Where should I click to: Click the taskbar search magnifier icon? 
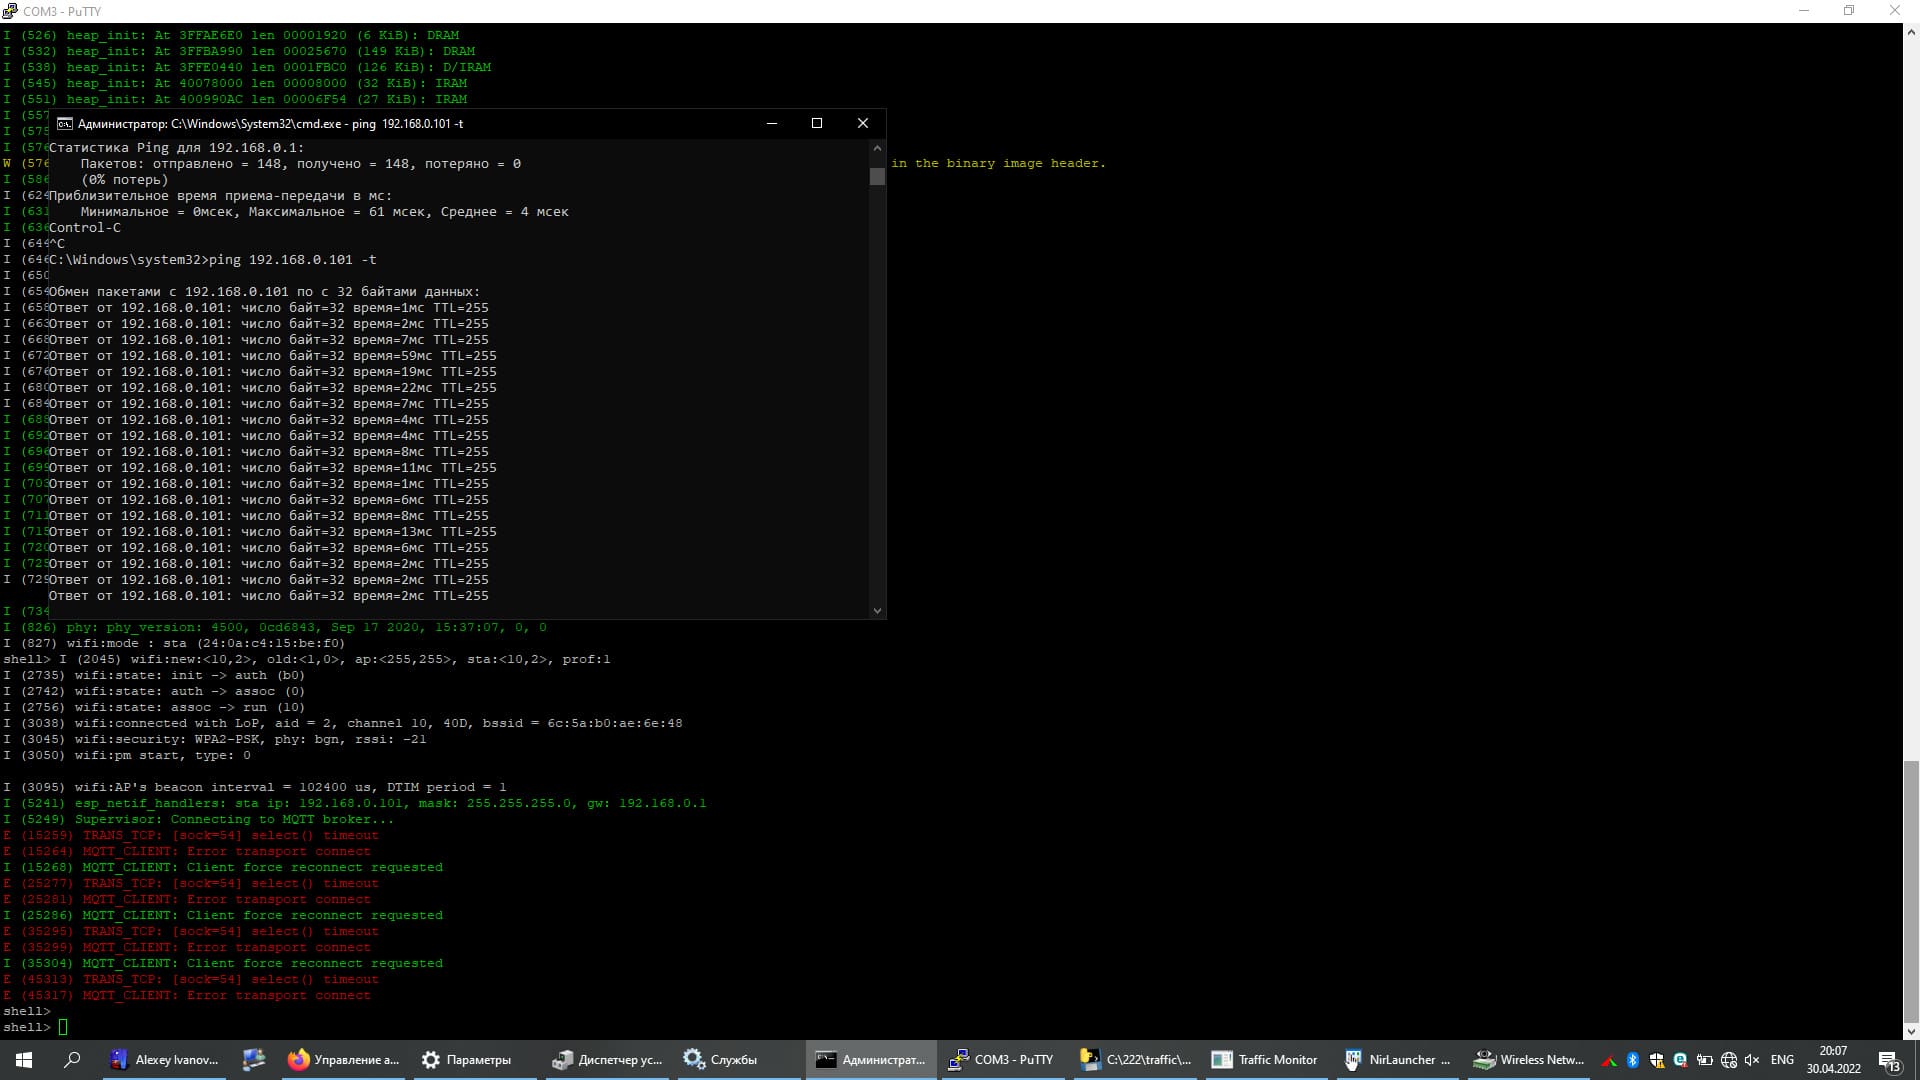(72, 1060)
